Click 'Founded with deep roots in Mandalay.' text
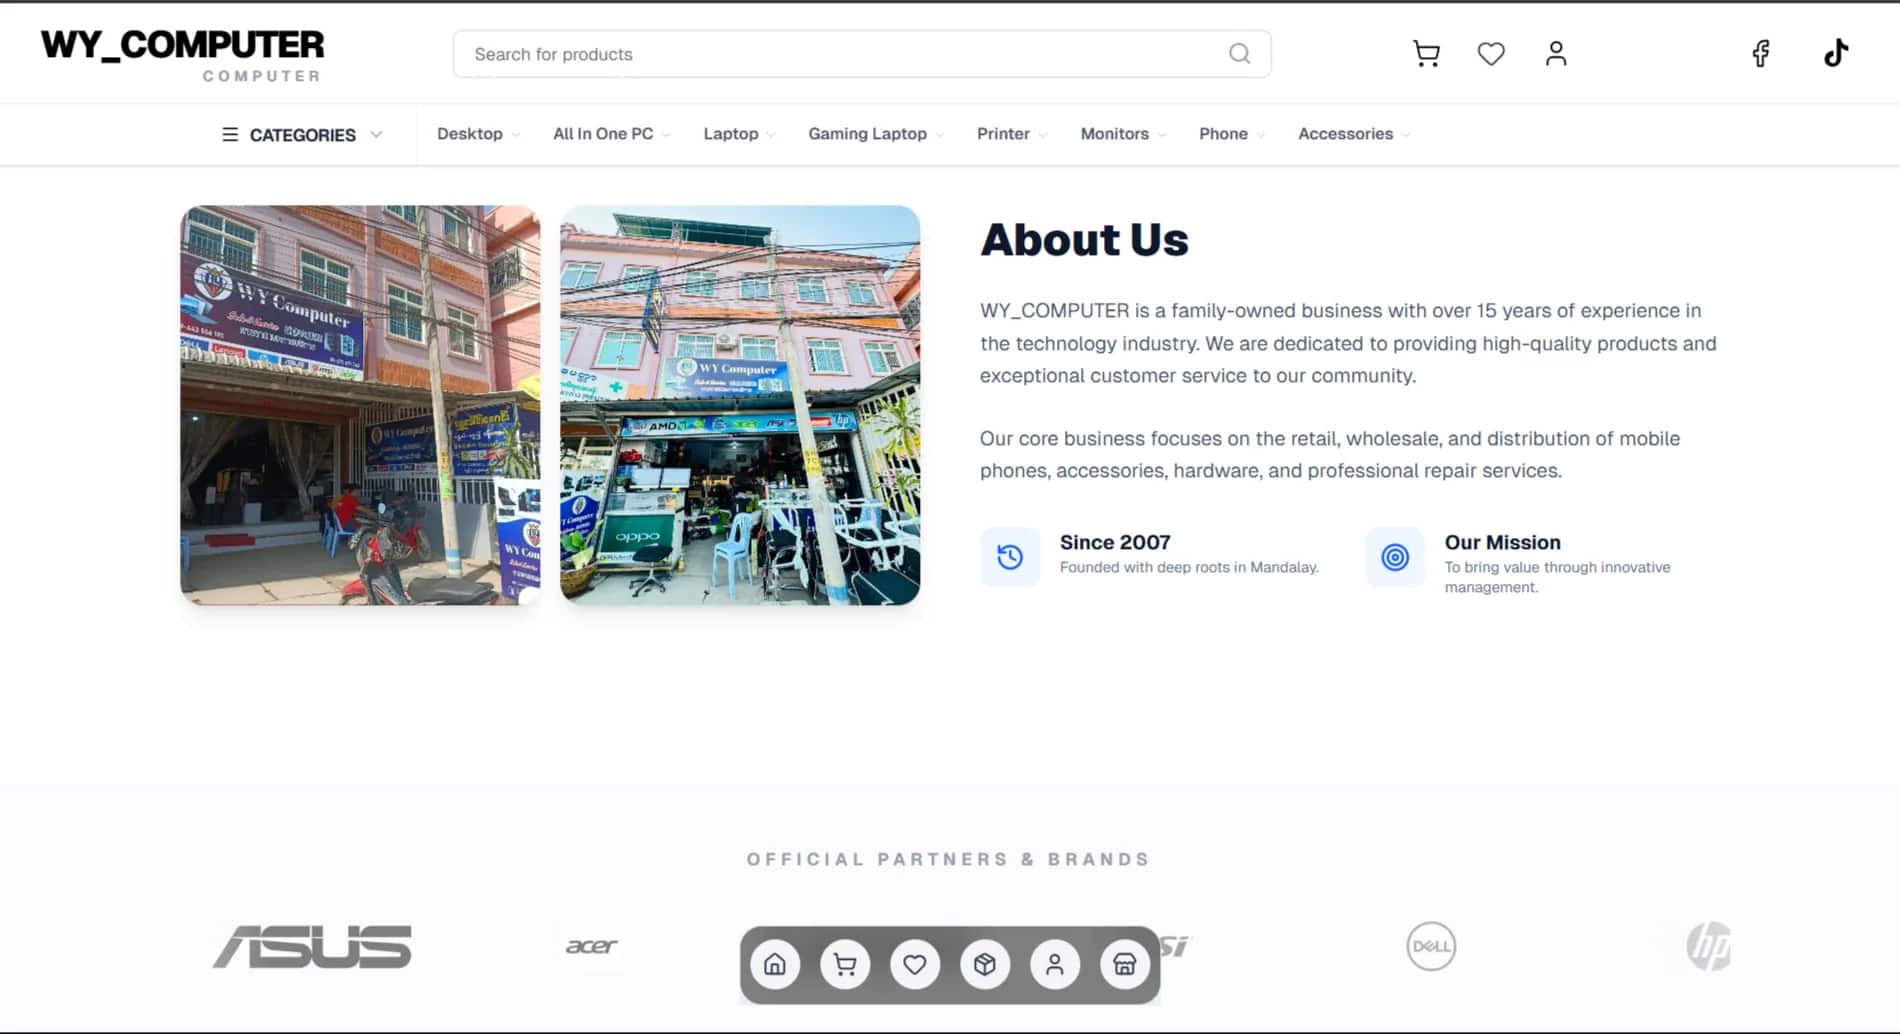The height and width of the screenshot is (1034, 1900). pyautogui.click(x=1189, y=567)
